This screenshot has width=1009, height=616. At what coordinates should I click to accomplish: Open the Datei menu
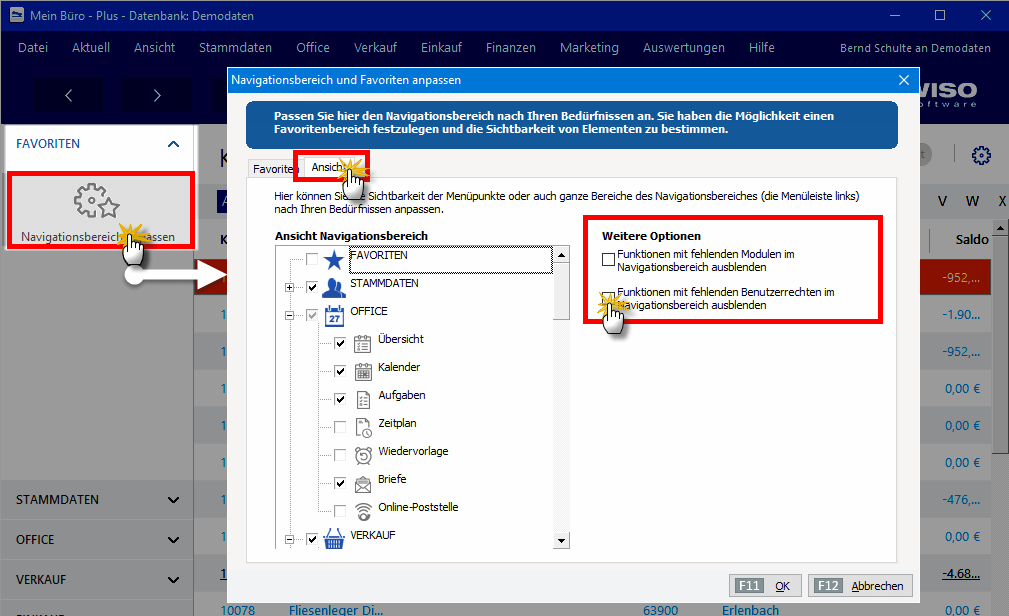tap(33, 48)
